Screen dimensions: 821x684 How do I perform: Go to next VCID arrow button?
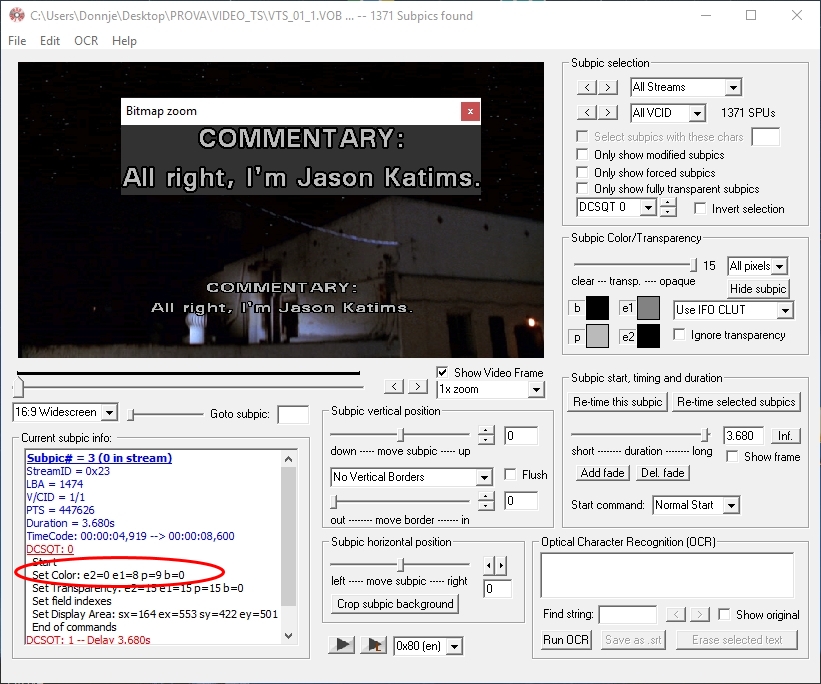click(x=608, y=113)
